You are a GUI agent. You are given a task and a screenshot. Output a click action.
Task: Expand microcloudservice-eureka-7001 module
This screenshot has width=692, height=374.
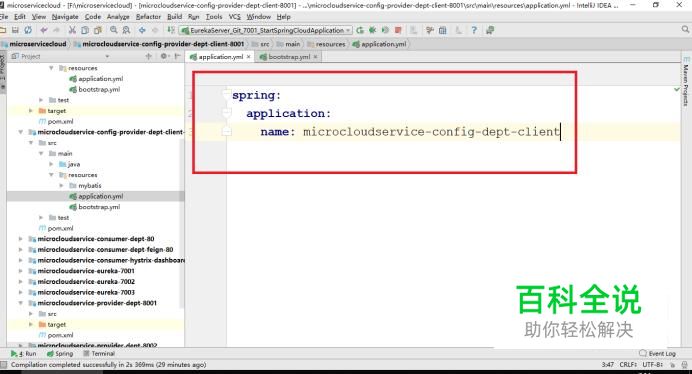(x=21, y=271)
